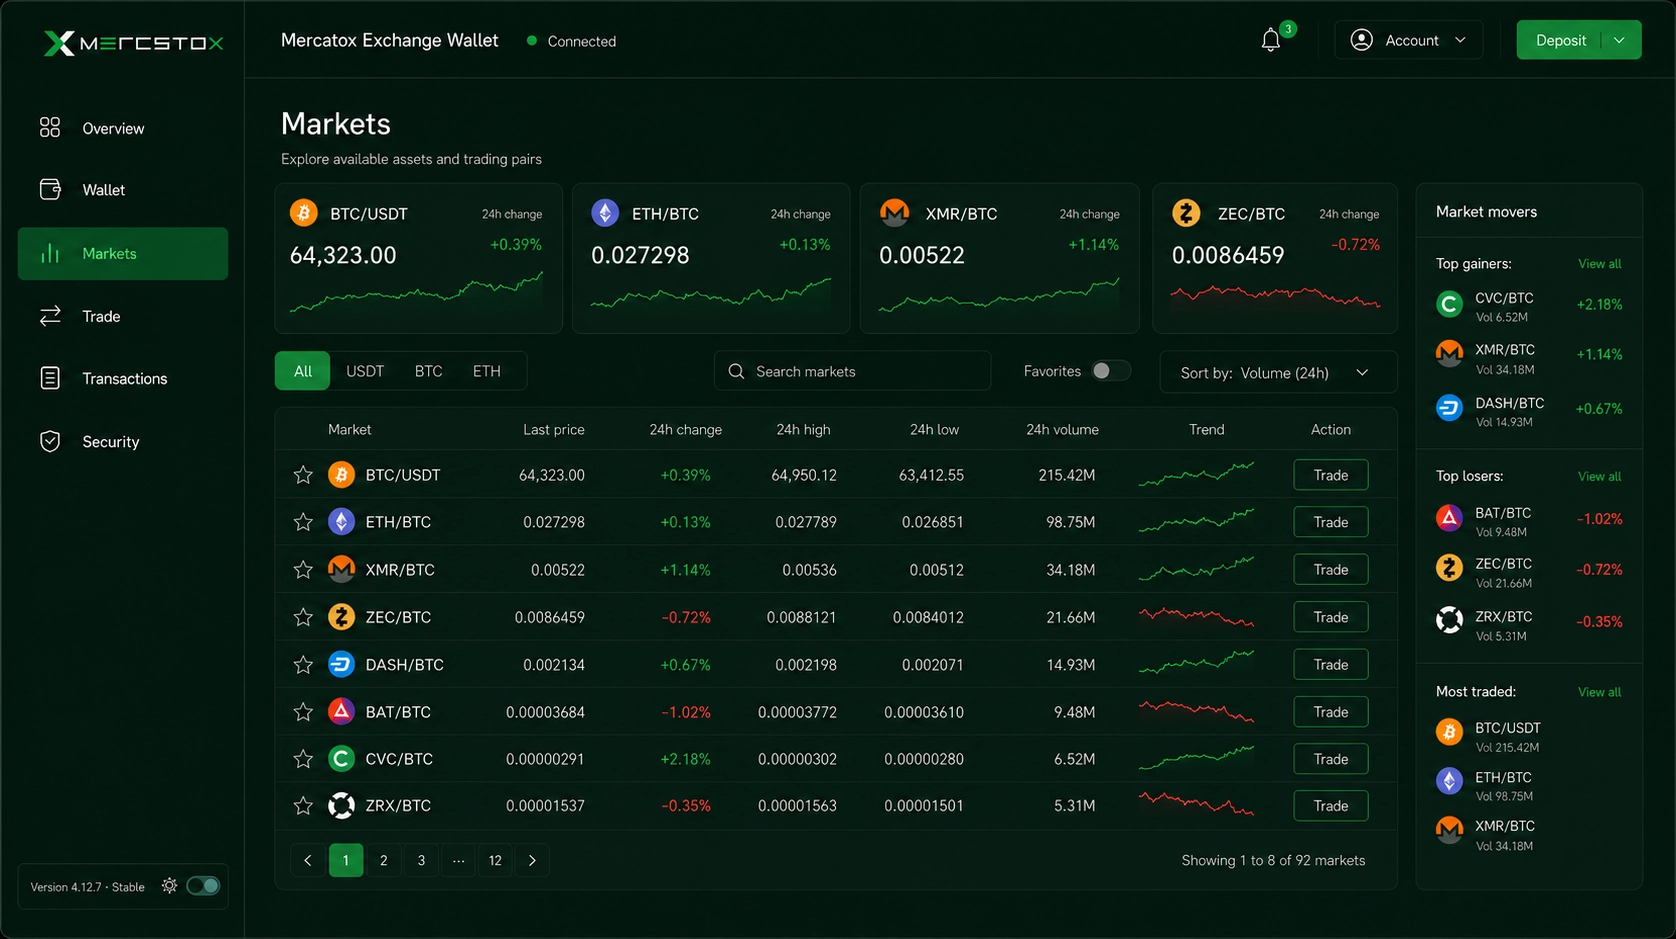The height and width of the screenshot is (939, 1676).
Task: Click "Version 4.12.7 · Stable" label
Action: pos(87,887)
